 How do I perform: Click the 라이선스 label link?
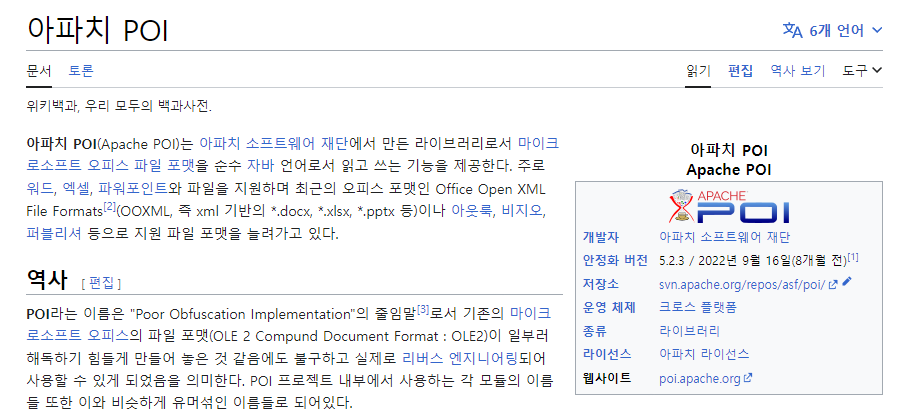607,354
